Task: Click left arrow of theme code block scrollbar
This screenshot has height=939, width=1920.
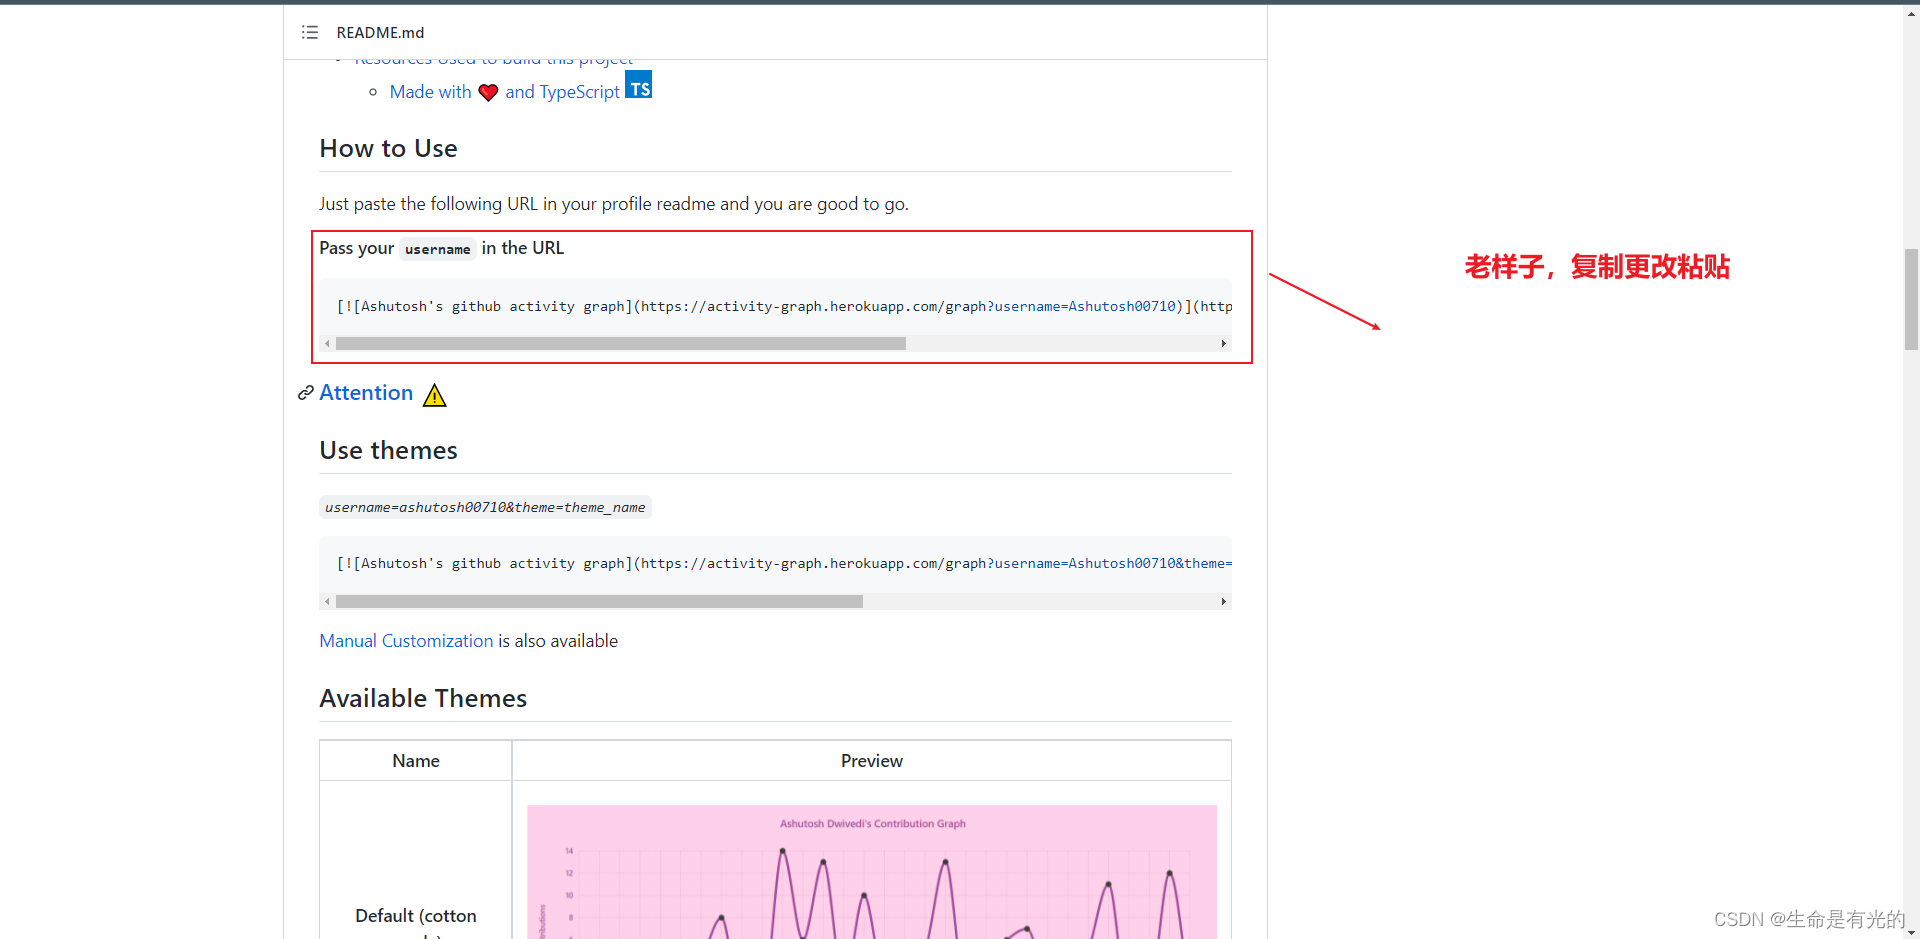Action: (x=327, y=601)
